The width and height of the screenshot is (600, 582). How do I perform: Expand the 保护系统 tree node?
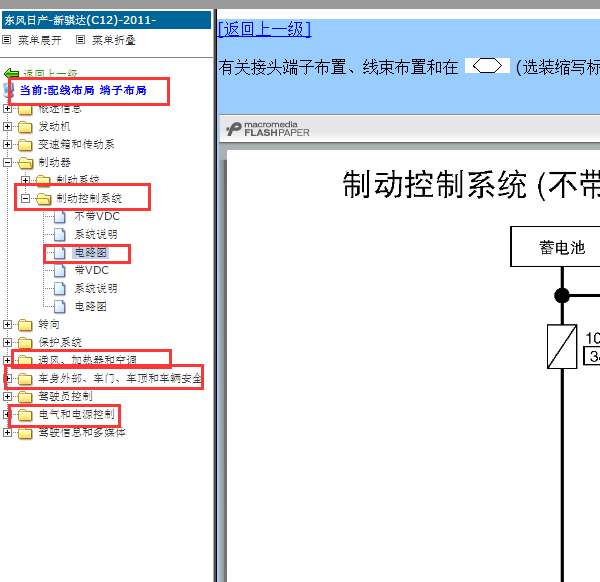tap(7, 342)
